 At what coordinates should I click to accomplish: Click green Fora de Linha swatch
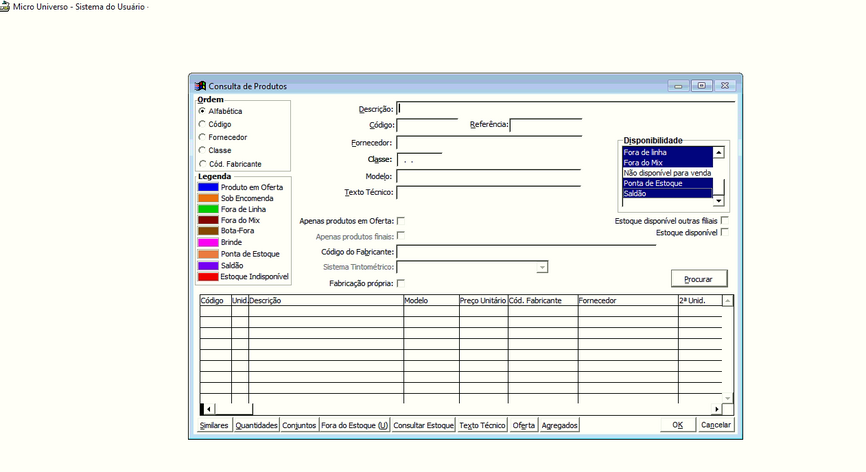point(208,209)
